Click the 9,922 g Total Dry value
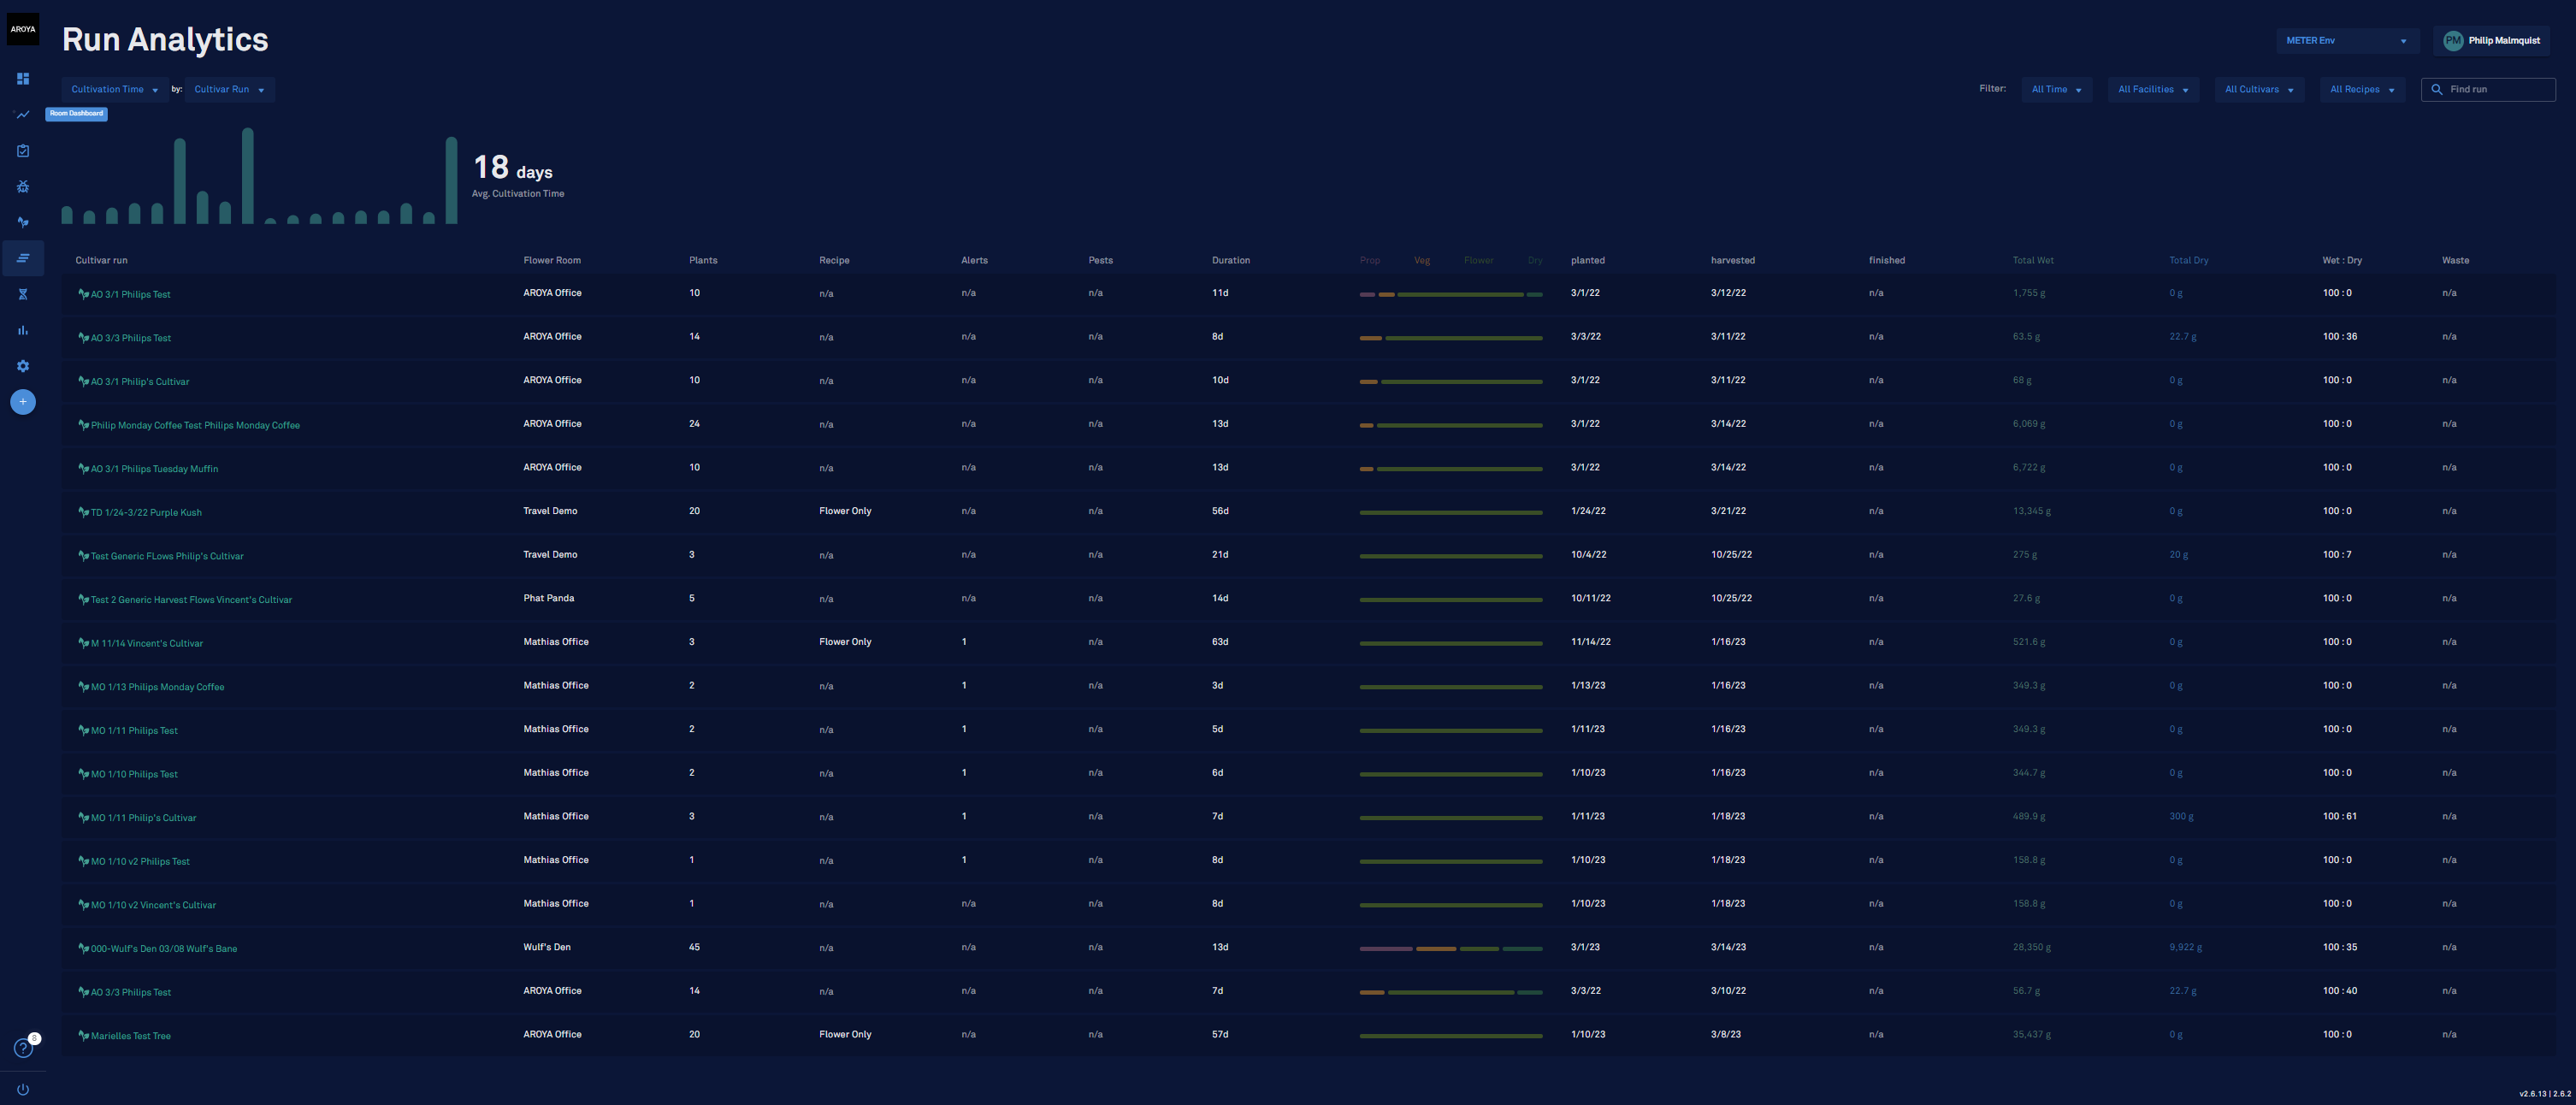The height and width of the screenshot is (1105, 2576). click(2185, 948)
